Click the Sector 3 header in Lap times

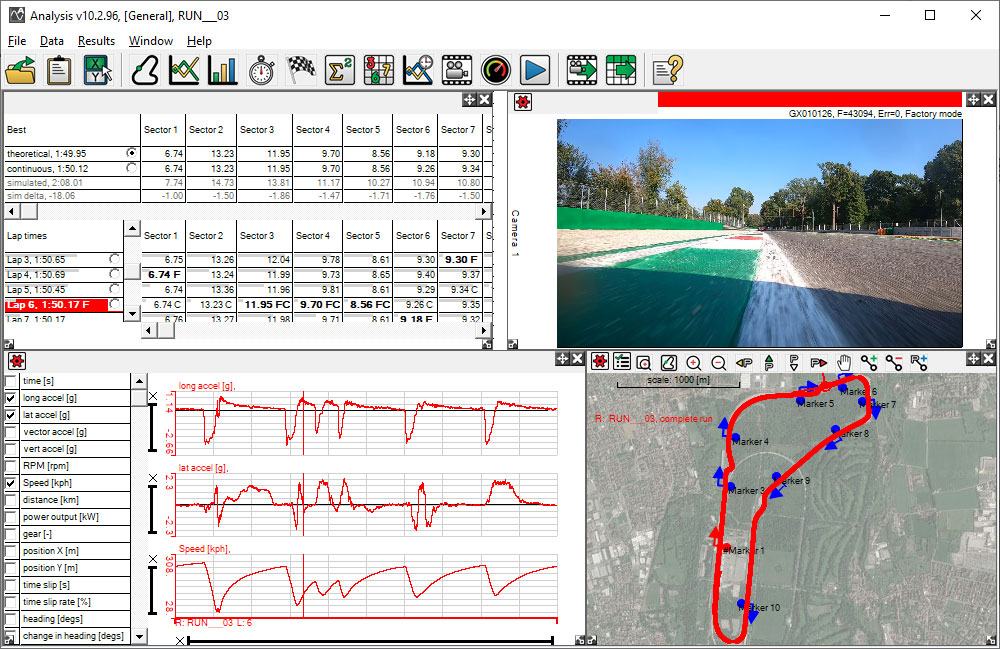click(x=256, y=236)
